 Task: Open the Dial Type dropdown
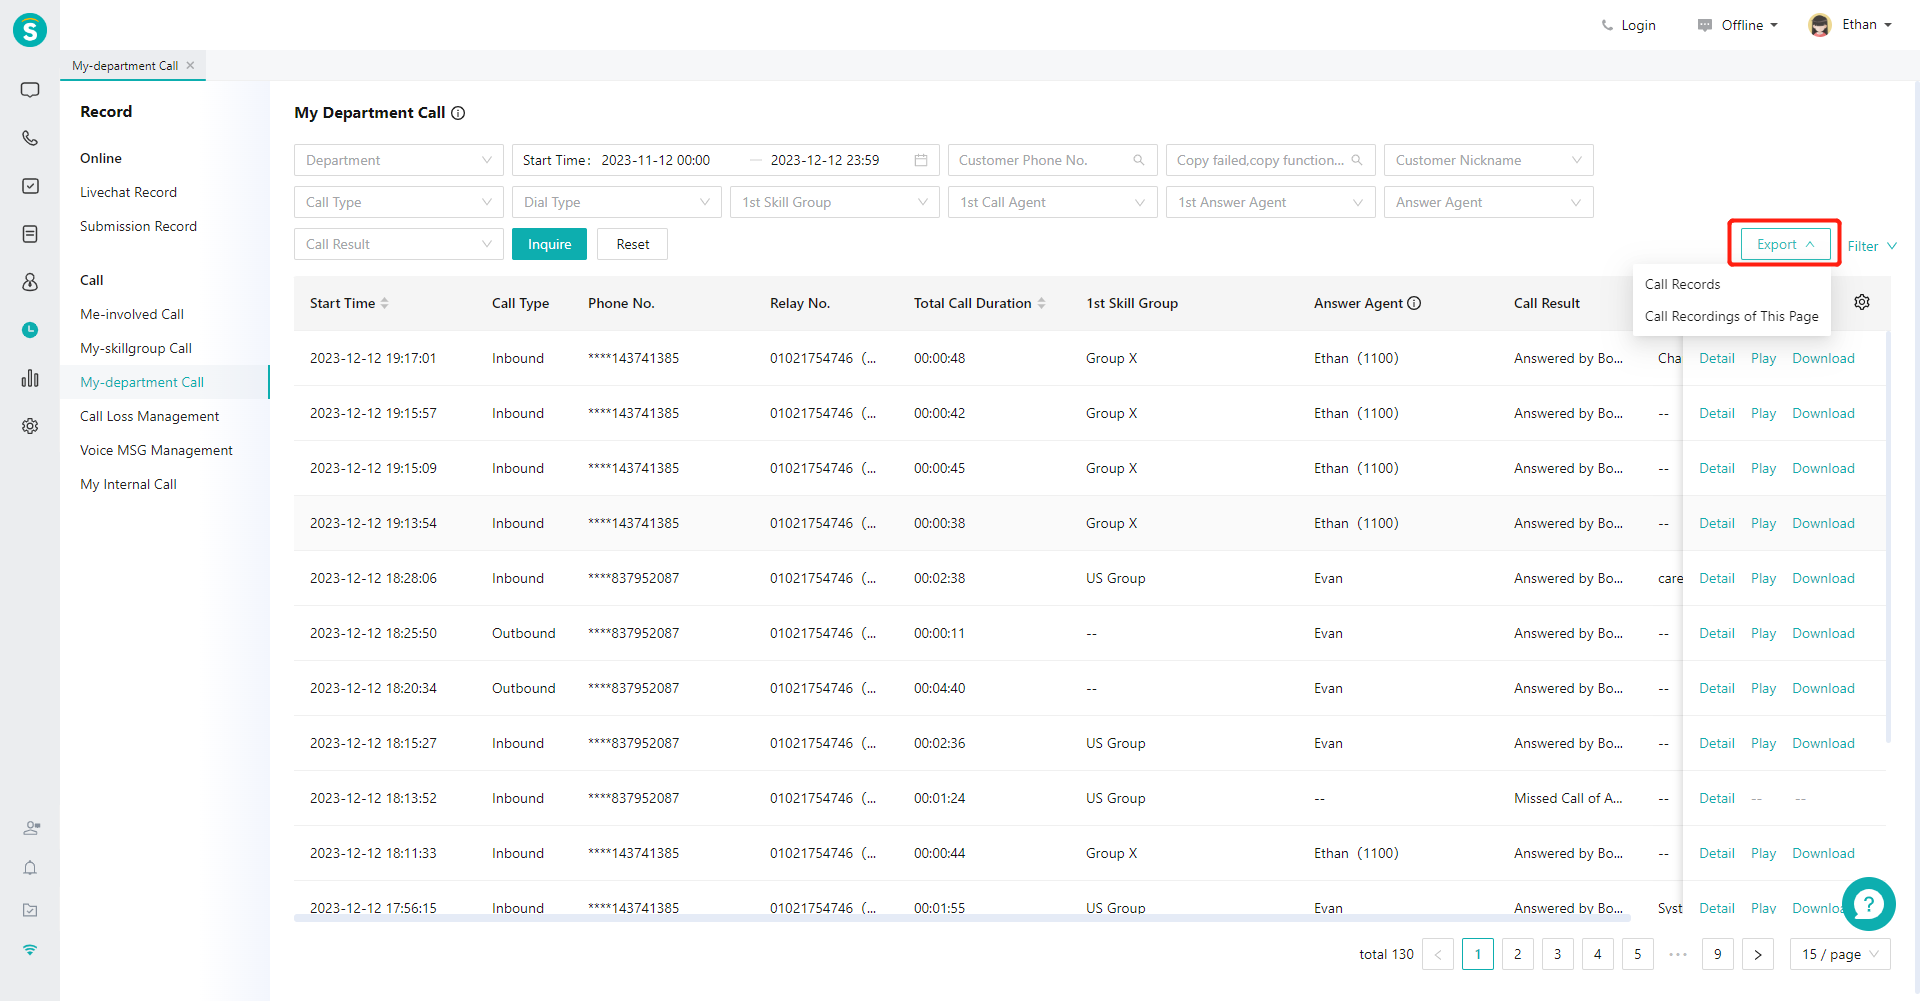click(617, 202)
